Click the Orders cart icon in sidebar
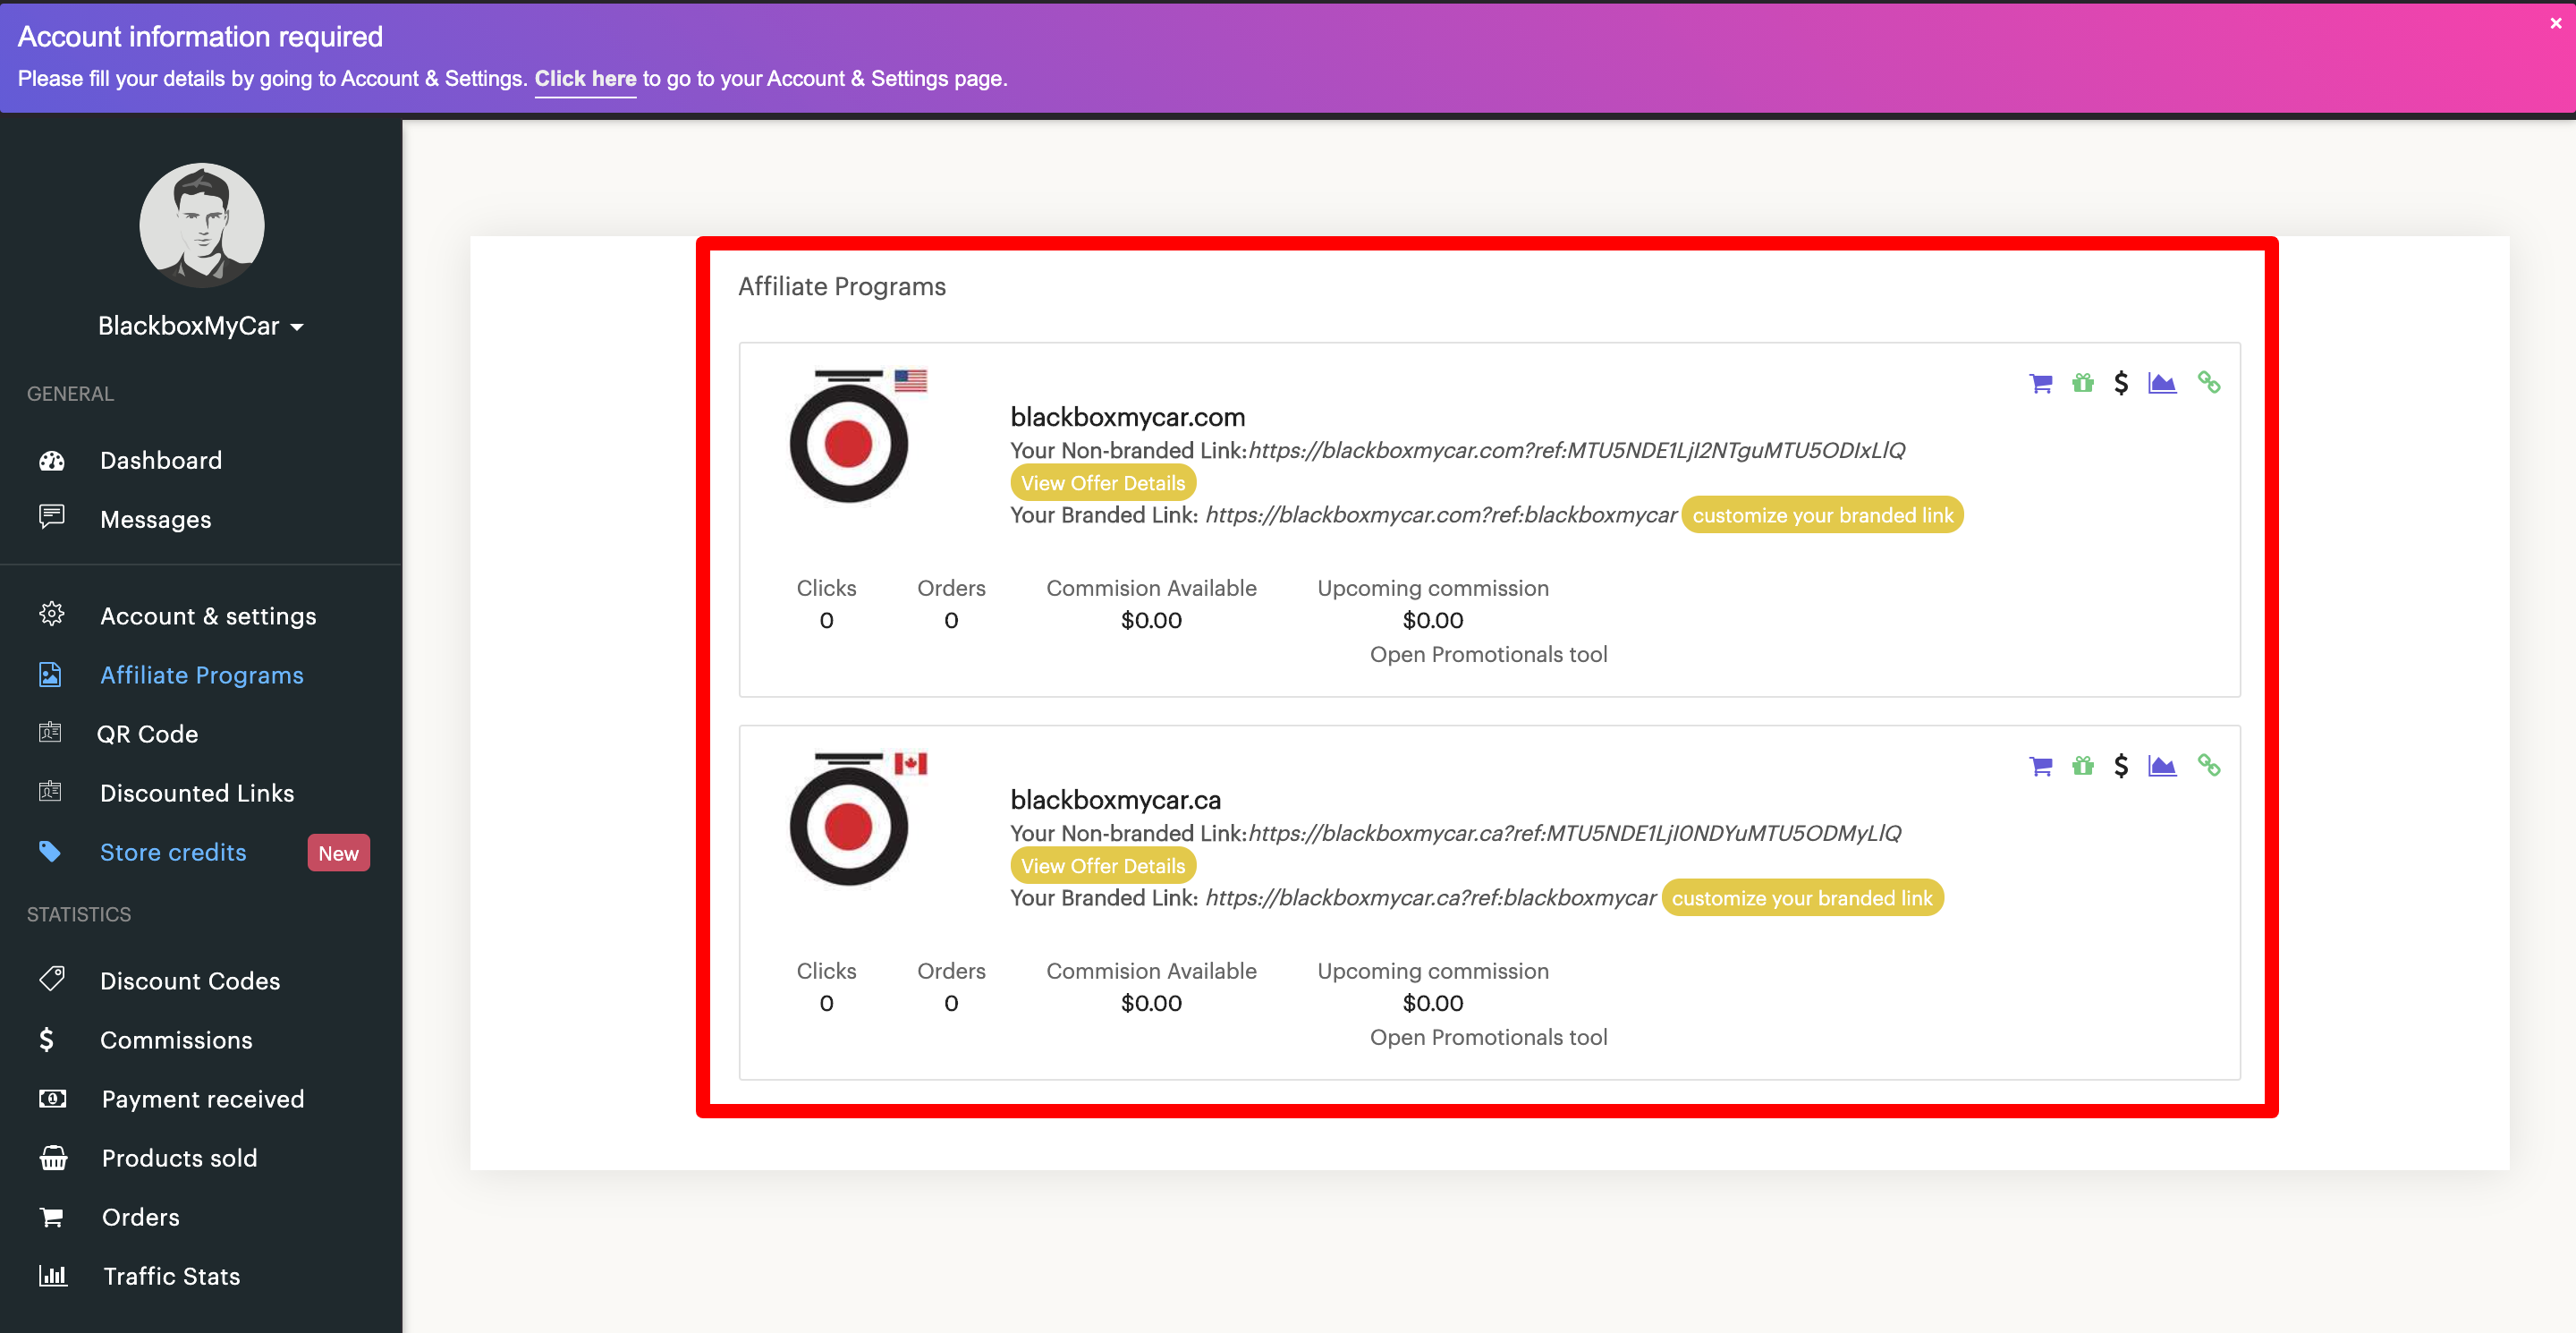The width and height of the screenshot is (2576, 1333). pyautogui.click(x=51, y=1217)
